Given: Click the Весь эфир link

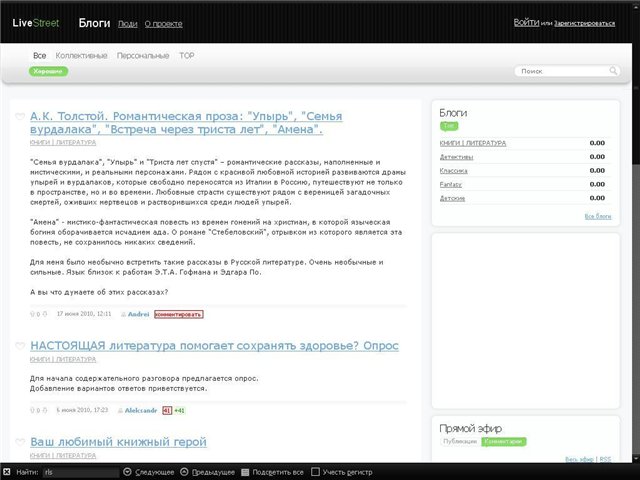Looking at the screenshot, I should (x=579, y=459).
